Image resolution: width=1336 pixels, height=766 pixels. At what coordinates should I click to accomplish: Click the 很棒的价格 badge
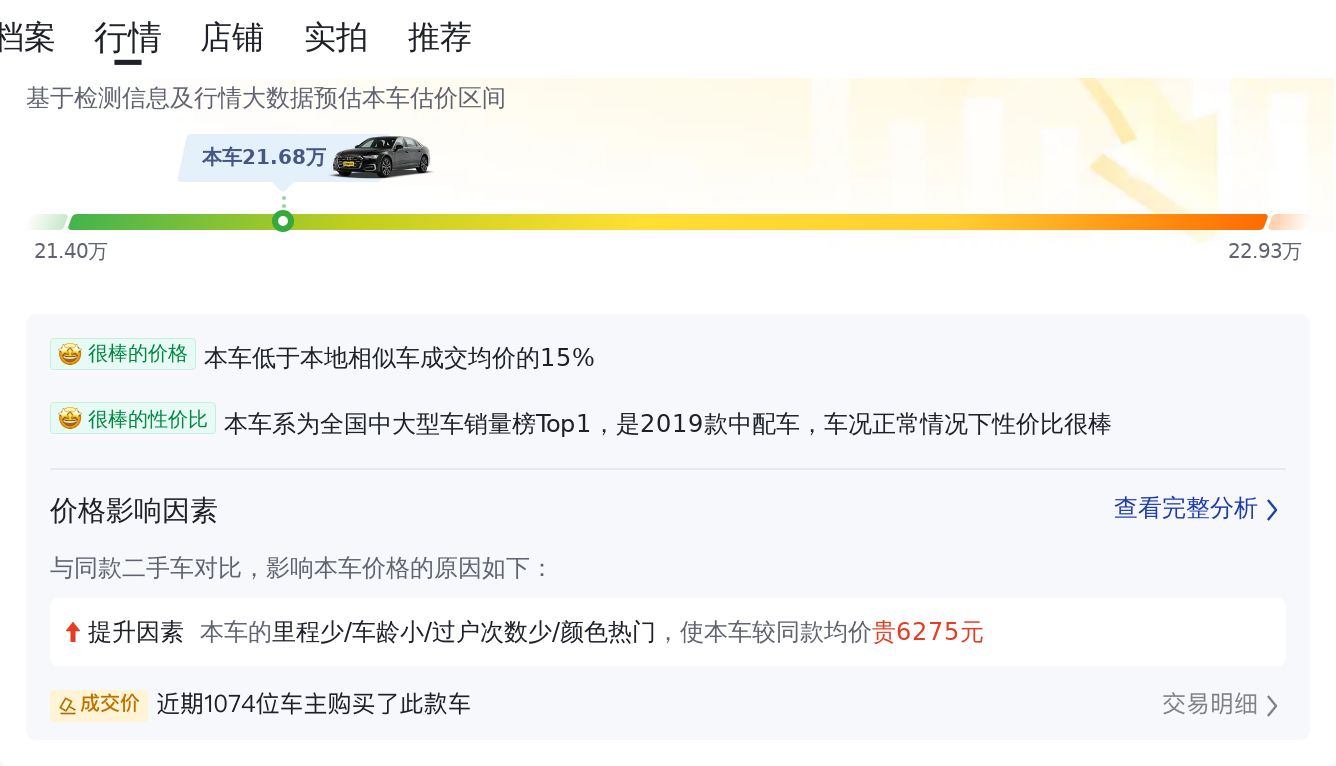[123, 354]
